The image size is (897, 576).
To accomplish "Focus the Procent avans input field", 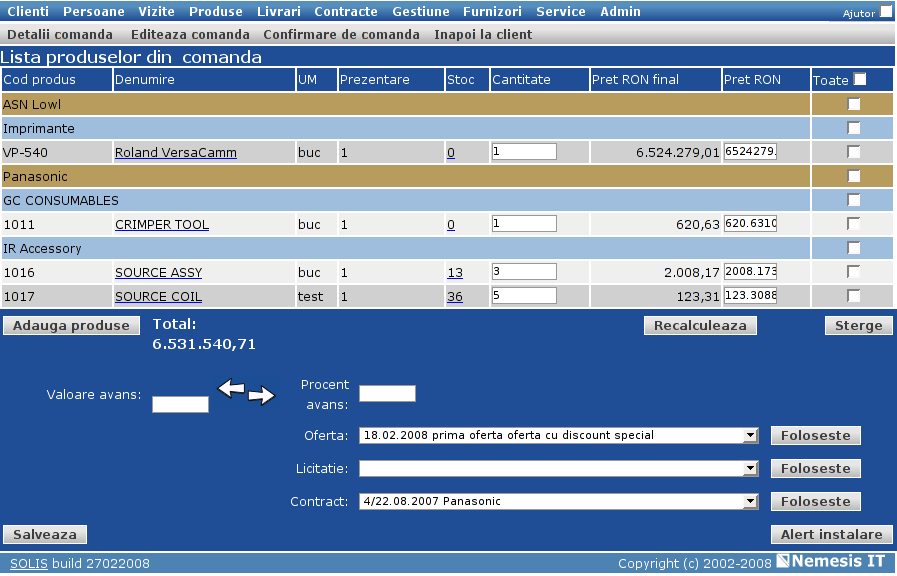I will [x=387, y=394].
